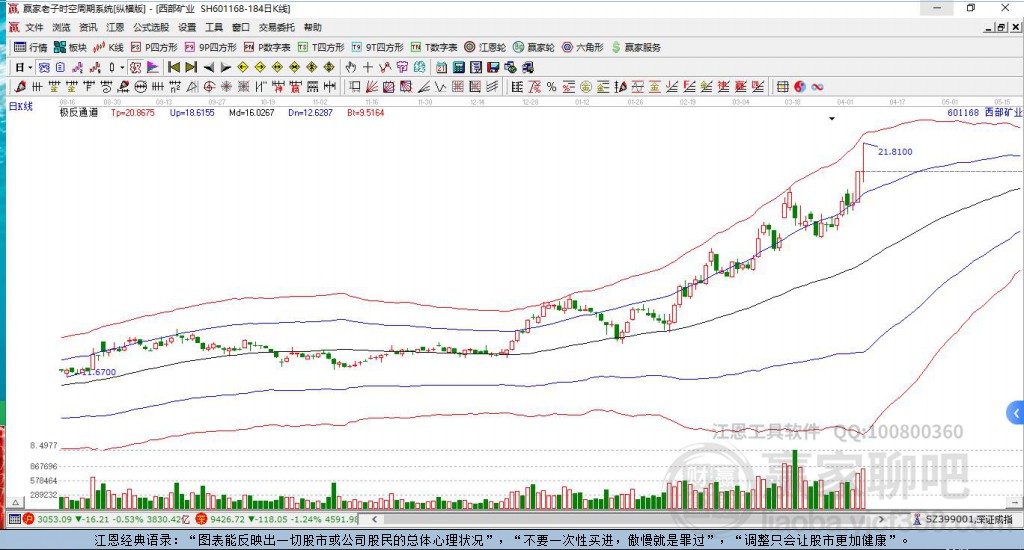Toggle the pressed red swirl icon in second toolbar

point(135,67)
